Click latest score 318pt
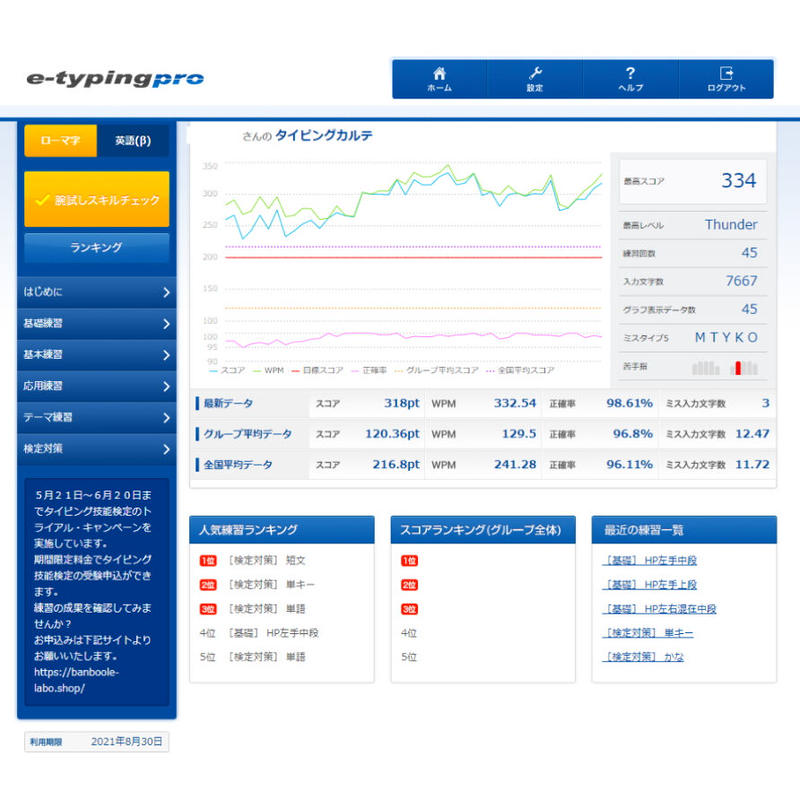This screenshot has width=800, height=800. (402, 404)
